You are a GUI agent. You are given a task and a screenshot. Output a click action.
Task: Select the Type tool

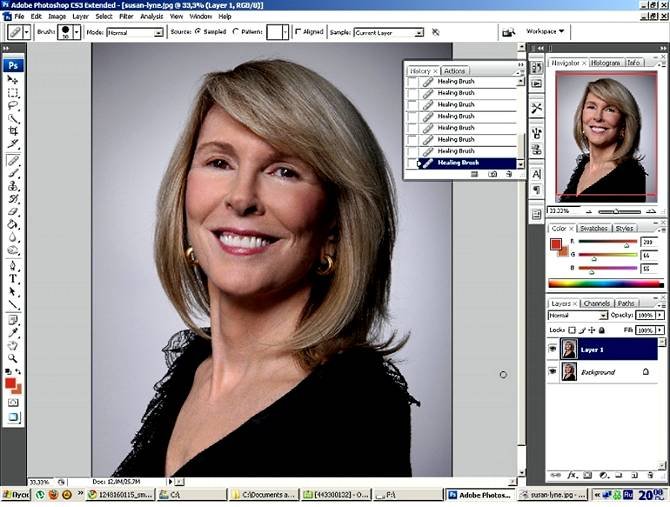coord(13,278)
